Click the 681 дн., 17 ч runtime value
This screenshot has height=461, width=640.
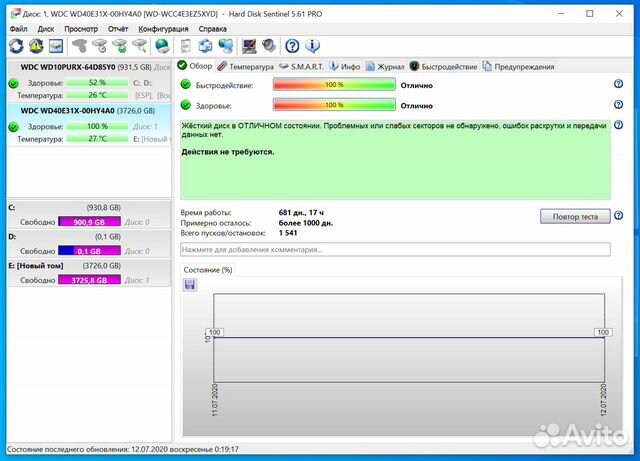point(301,213)
